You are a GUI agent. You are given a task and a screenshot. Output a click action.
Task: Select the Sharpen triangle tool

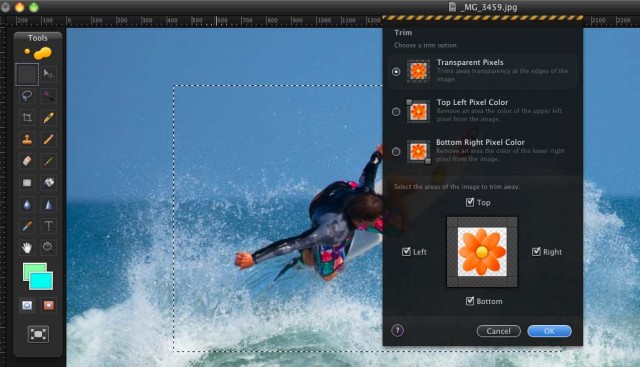click(49, 204)
